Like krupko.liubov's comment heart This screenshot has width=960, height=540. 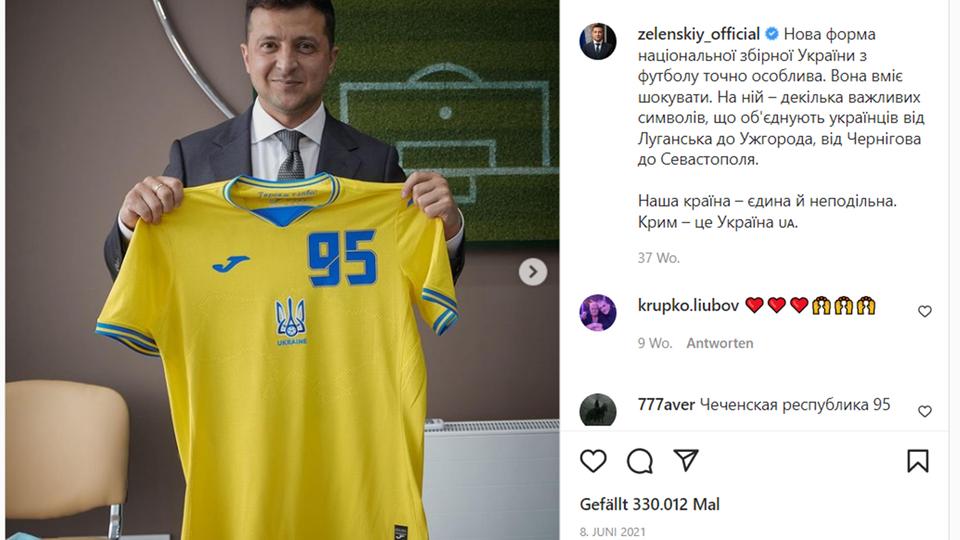[x=924, y=312]
